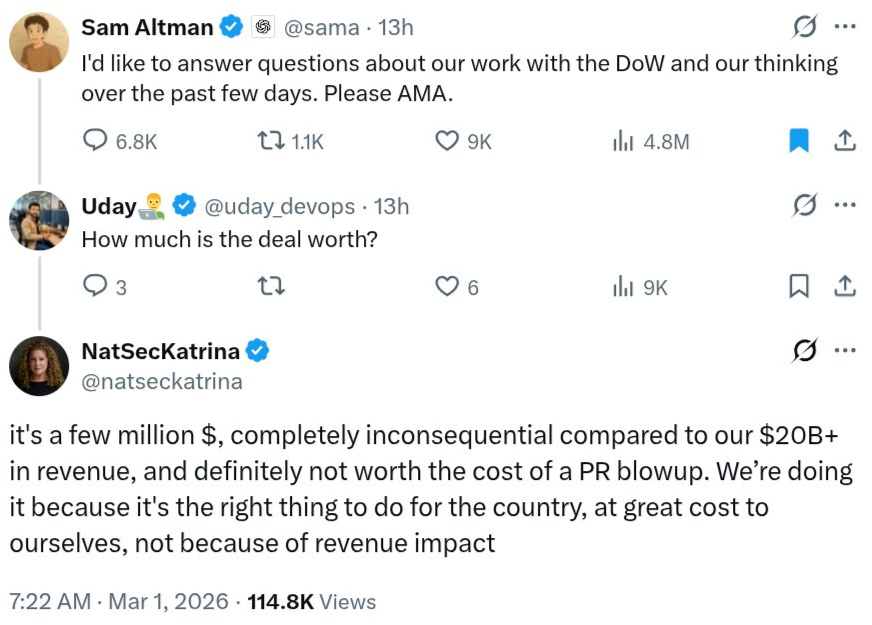Repost Uday's tweet

(x=272, y=287)
